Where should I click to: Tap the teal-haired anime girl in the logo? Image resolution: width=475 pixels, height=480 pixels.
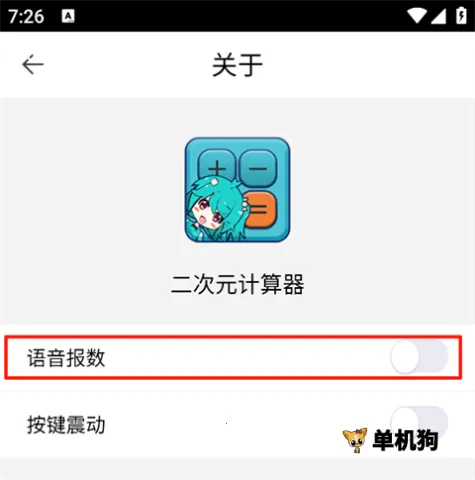point(215,209)
